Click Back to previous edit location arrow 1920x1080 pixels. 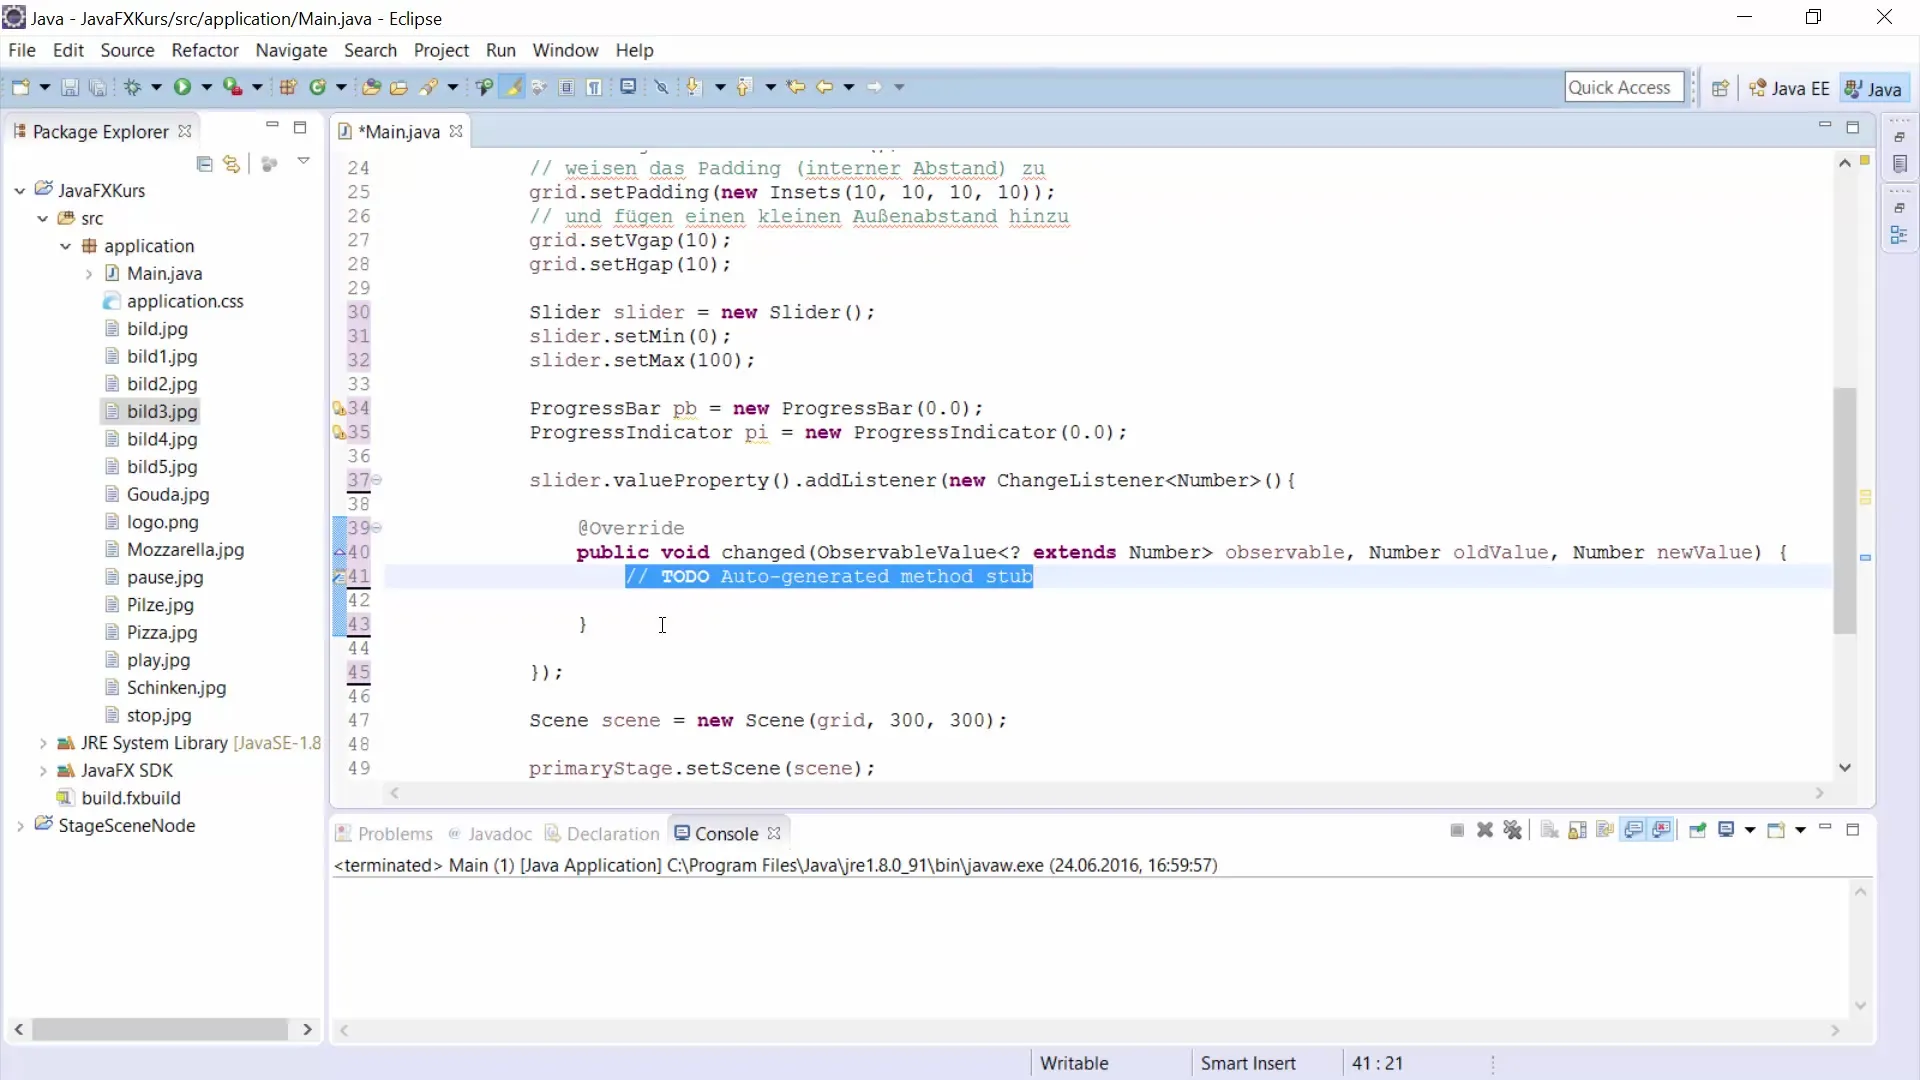(796, 88)
